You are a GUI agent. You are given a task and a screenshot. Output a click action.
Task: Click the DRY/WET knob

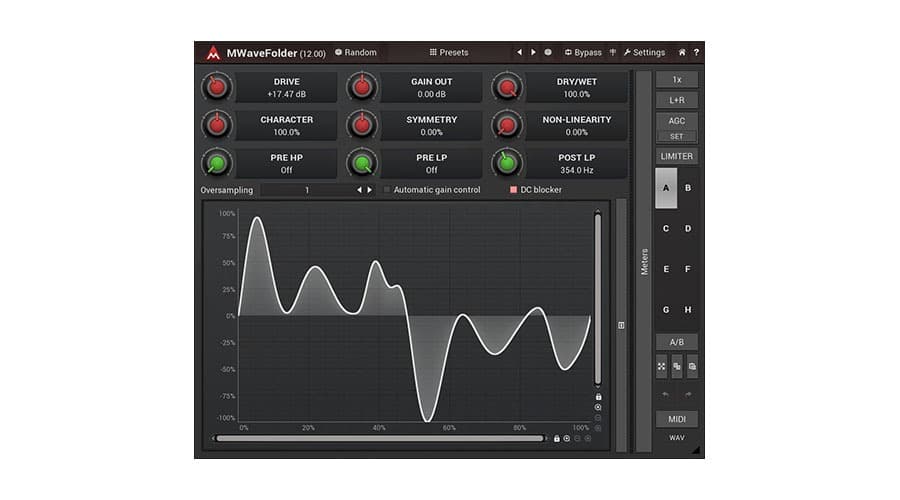(507, 87)
